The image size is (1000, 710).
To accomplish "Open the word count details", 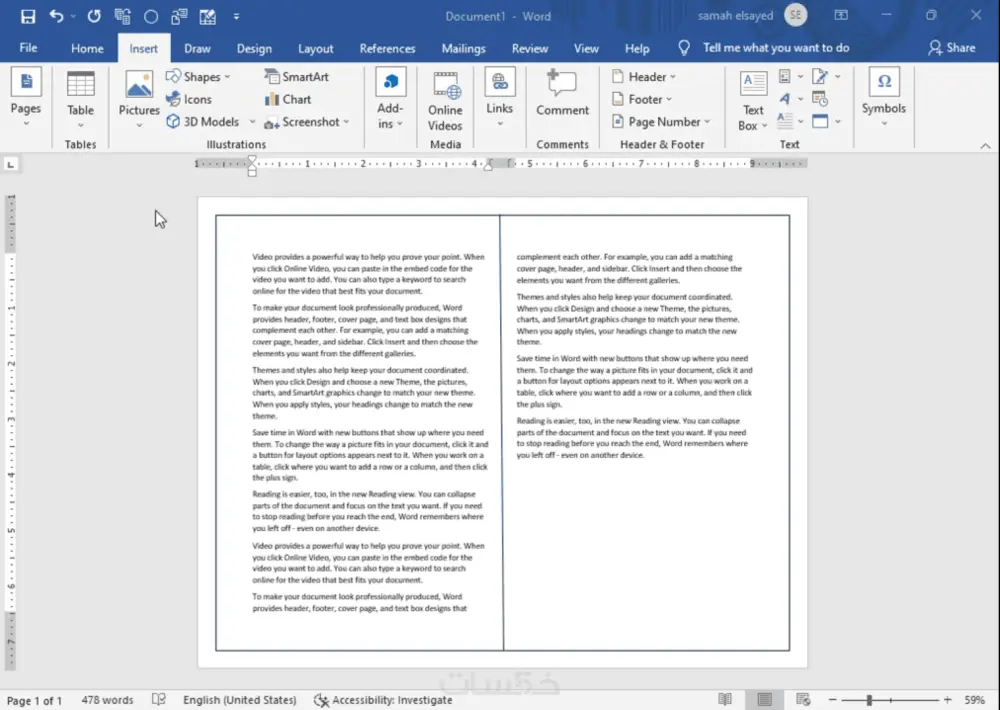I will 106,700.
